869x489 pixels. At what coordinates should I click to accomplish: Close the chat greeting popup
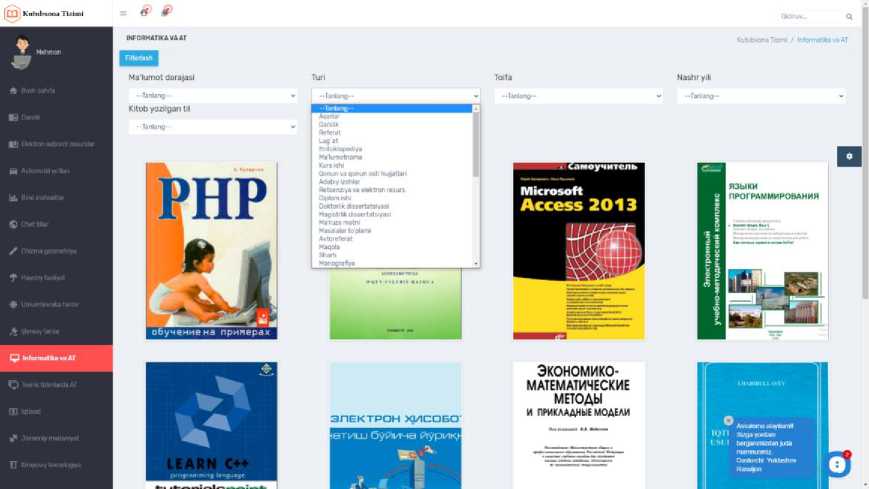pyautogui.click(x=728, y=420)
